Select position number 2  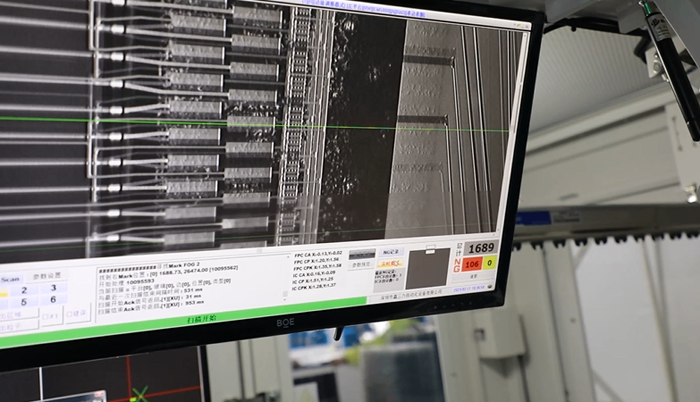click(x=23, y=290)
